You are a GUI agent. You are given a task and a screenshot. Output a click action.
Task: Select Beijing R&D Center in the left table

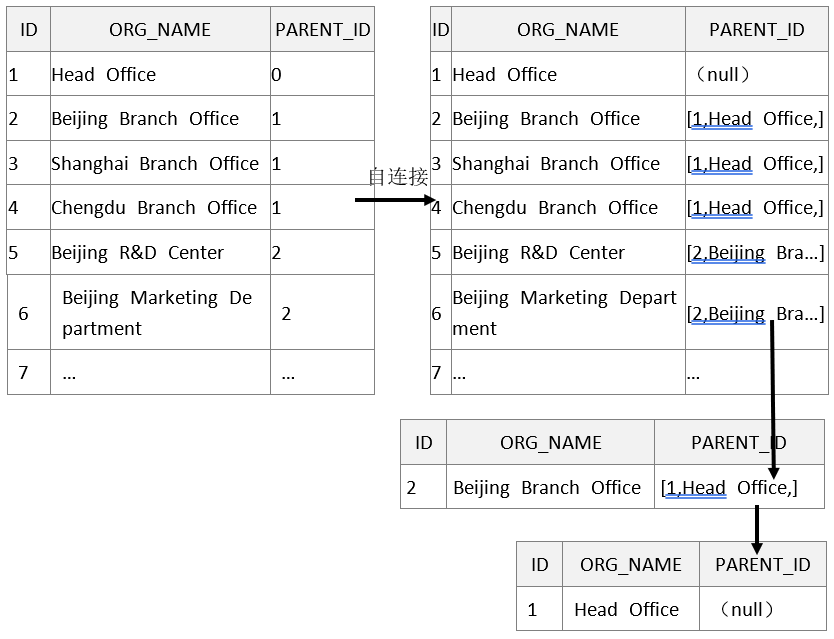(x=138, y=253)
